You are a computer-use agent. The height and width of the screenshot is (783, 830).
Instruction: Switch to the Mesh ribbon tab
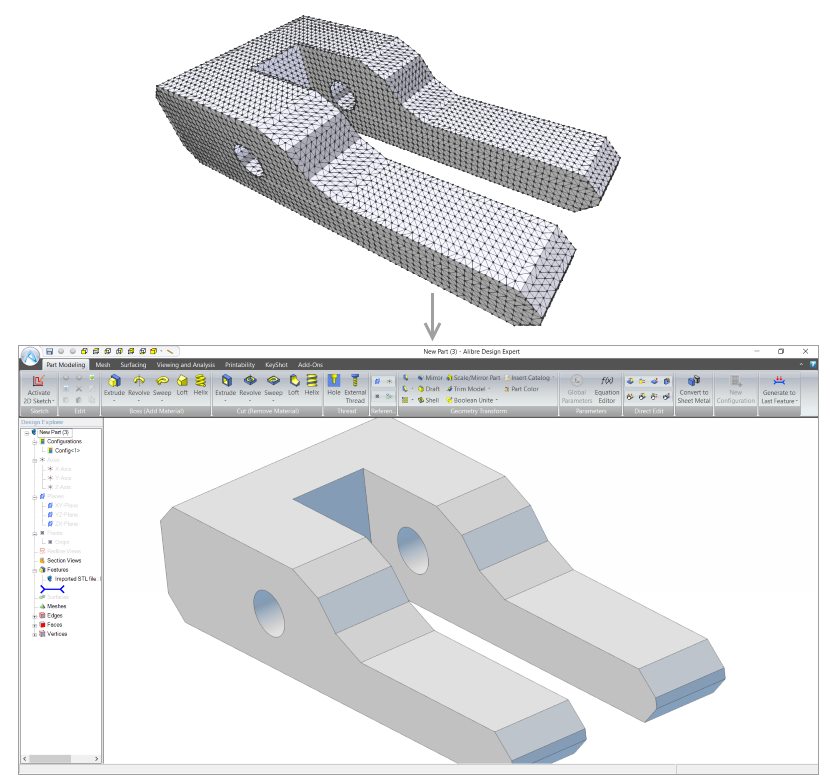(103, 365)
